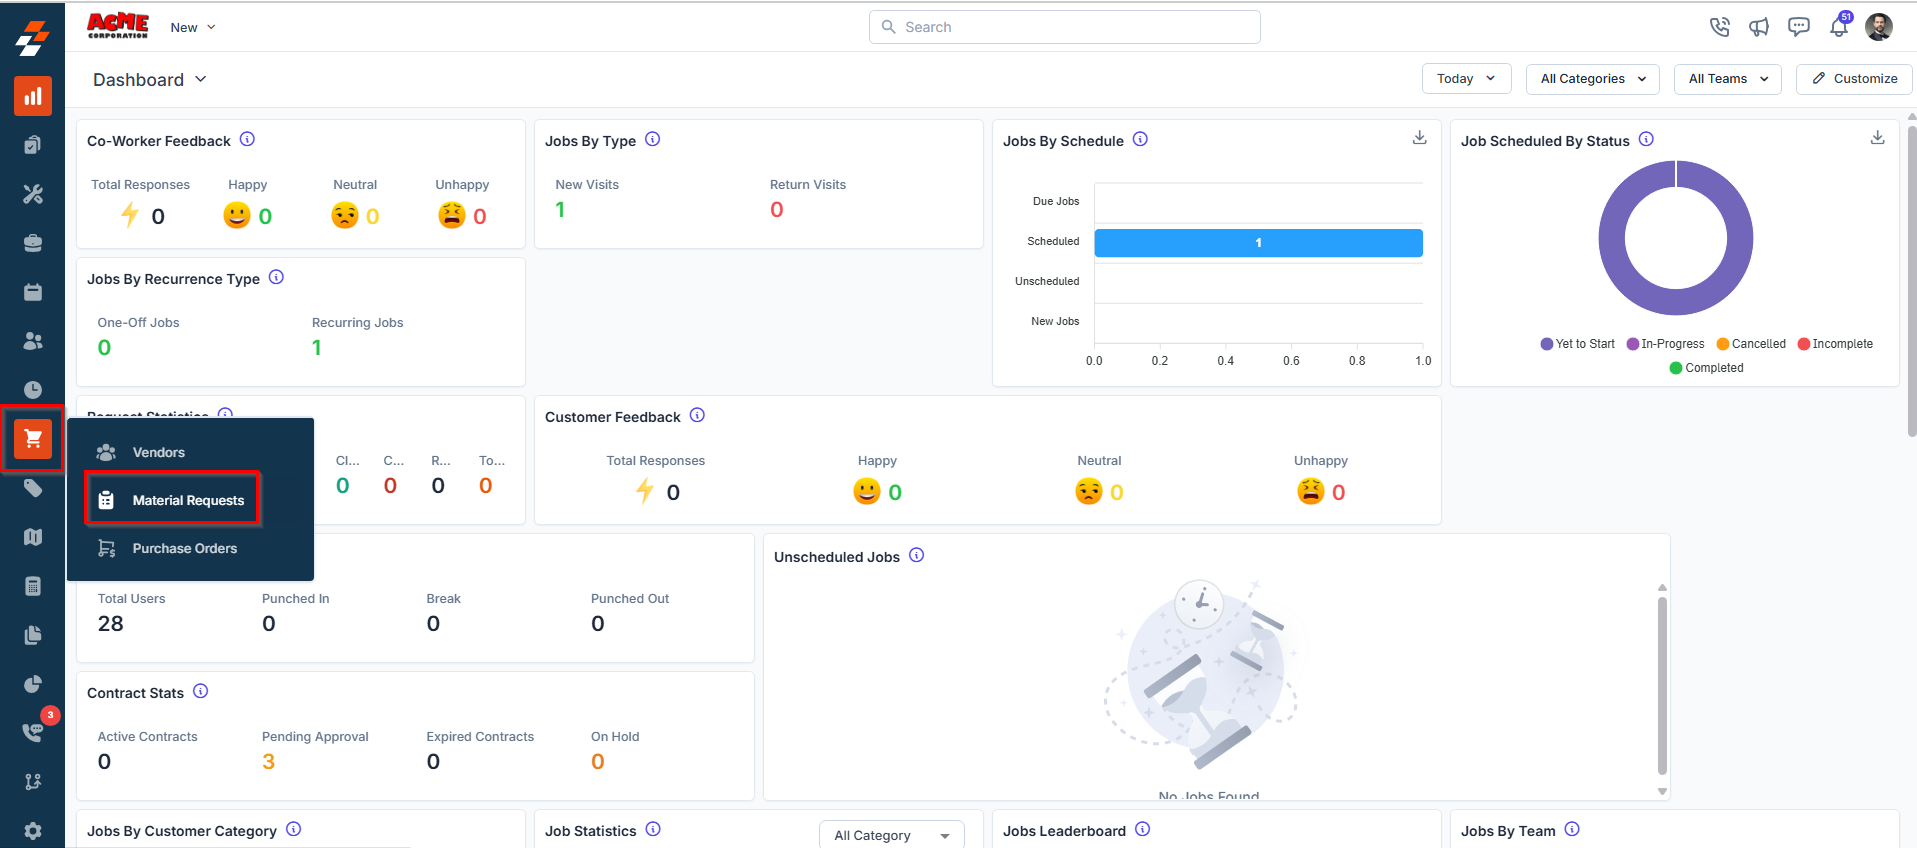Open the All Categories dropdown

click(x=1592, y=79)
